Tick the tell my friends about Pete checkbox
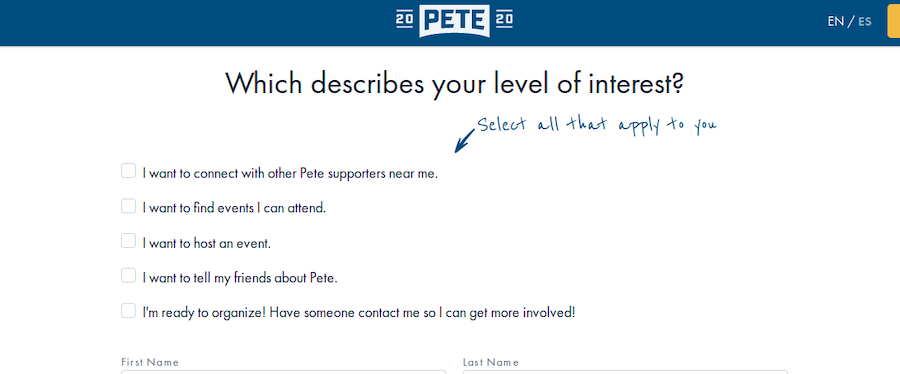The width and height of the screenshot is (900, 374). pyautogui.click(x=129, y=276)
